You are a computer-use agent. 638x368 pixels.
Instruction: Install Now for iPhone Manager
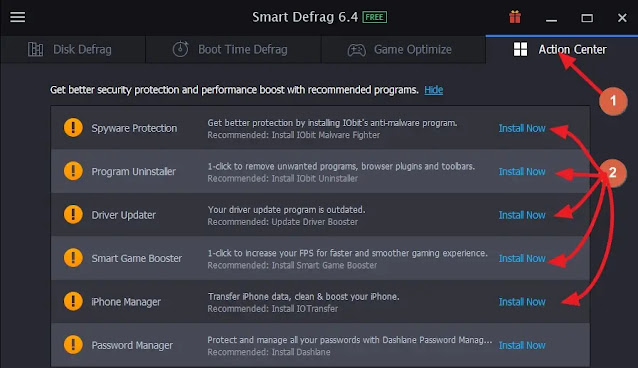[522, 302]
